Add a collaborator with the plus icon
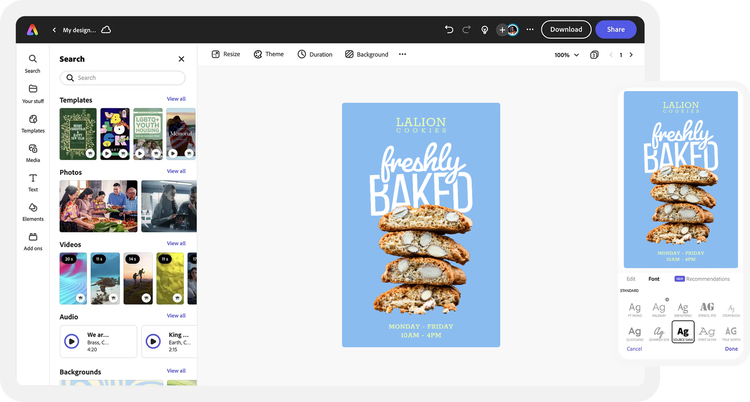750x402 pixels. pyautogui.click(x=502, y=30)
